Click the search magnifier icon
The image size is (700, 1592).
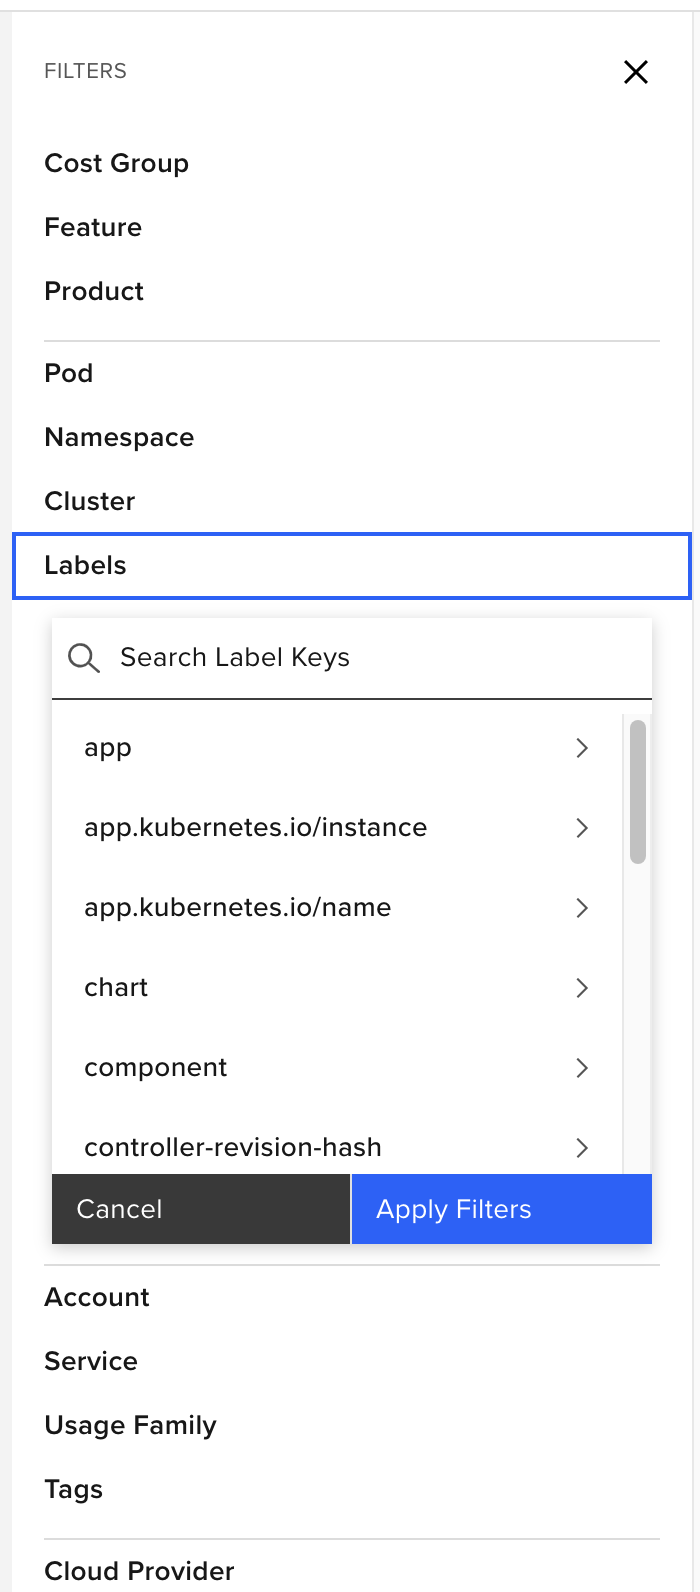pyautogui.click(x=83, y=658)
